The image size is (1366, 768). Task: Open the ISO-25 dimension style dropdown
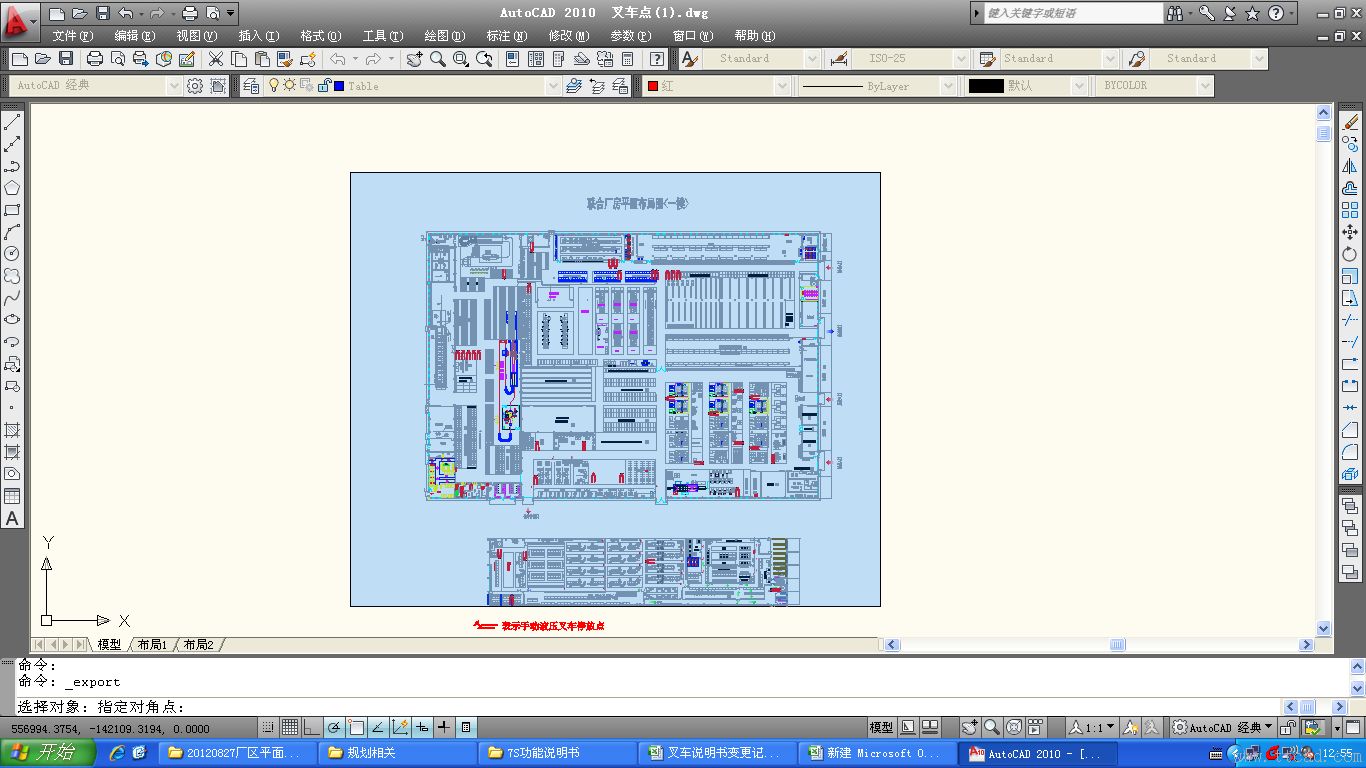[x=960, y=59]
